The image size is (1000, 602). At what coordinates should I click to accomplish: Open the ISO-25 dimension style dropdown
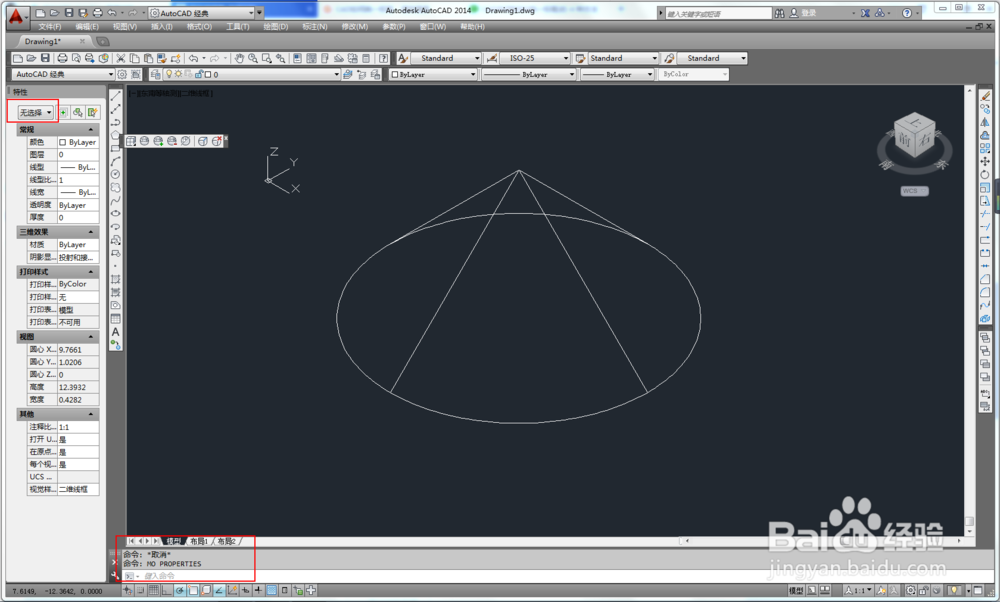[x=534, y=58]
